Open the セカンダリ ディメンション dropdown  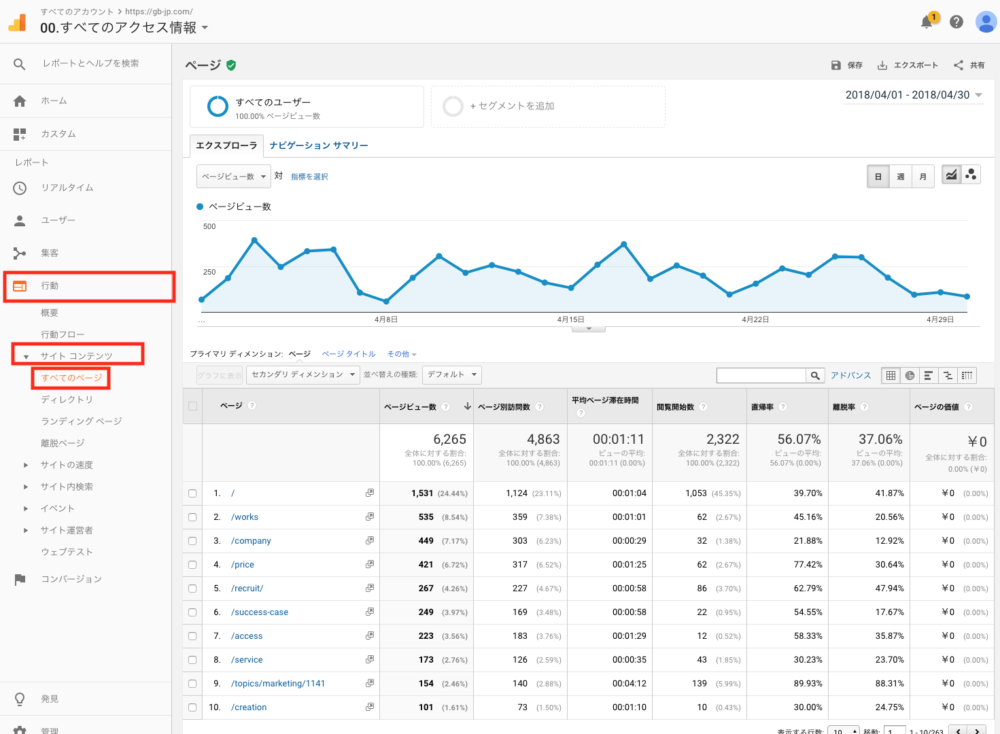(x=304, y=375)
